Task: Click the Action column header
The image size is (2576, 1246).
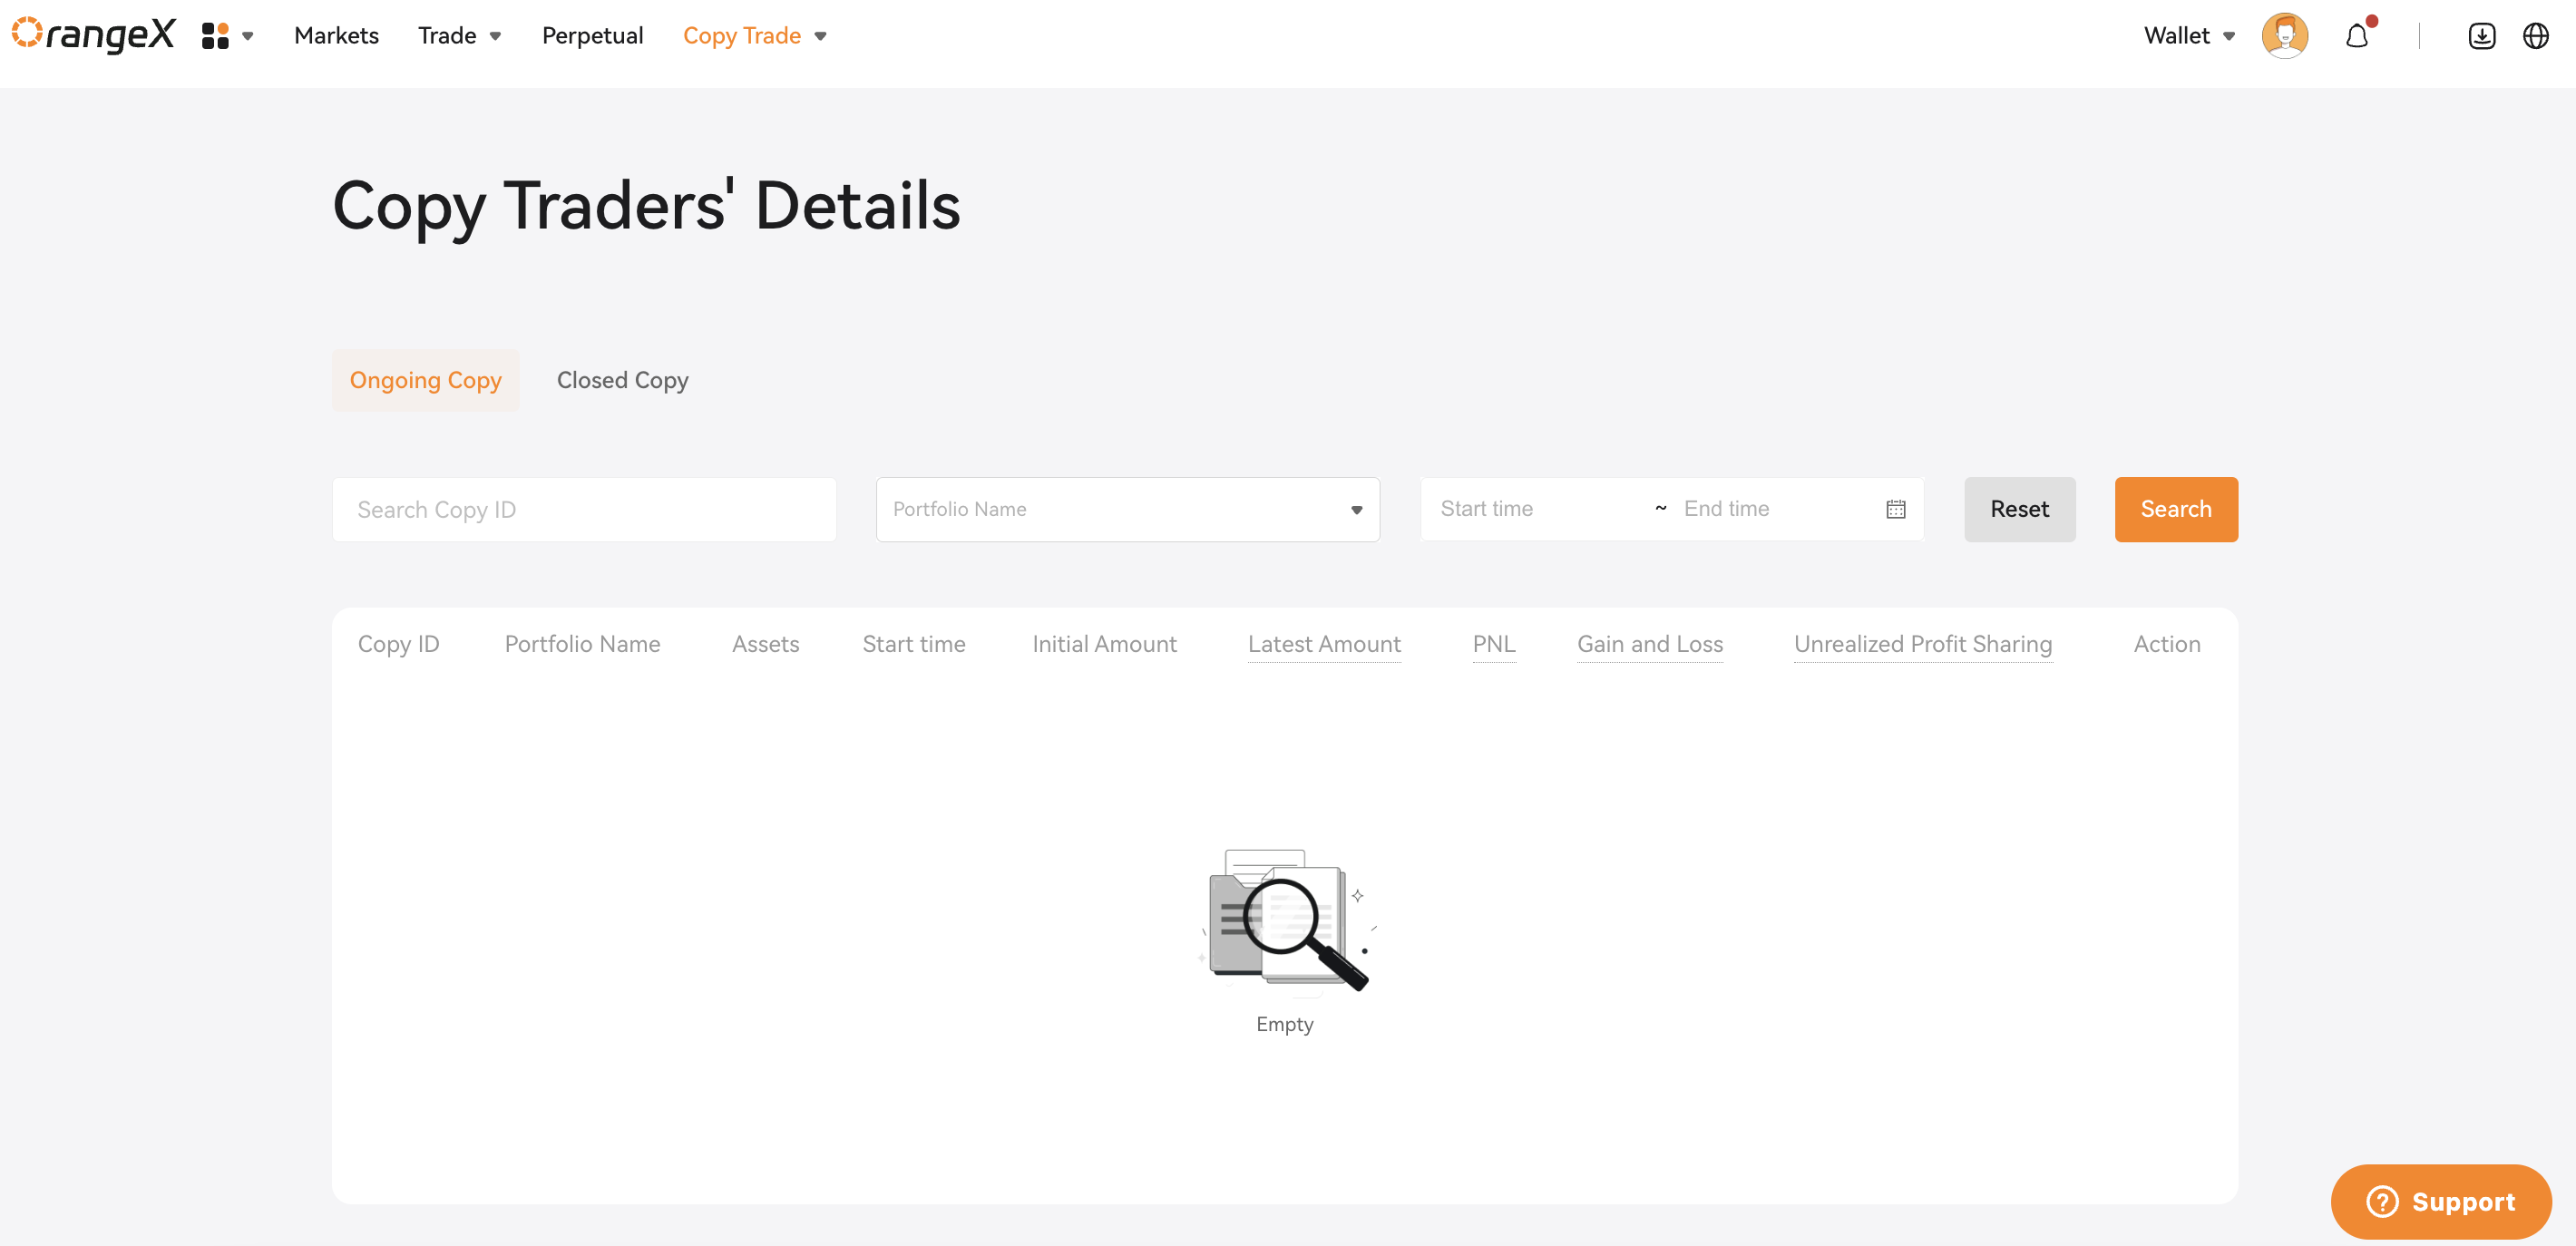Action: coord(2167,644)
